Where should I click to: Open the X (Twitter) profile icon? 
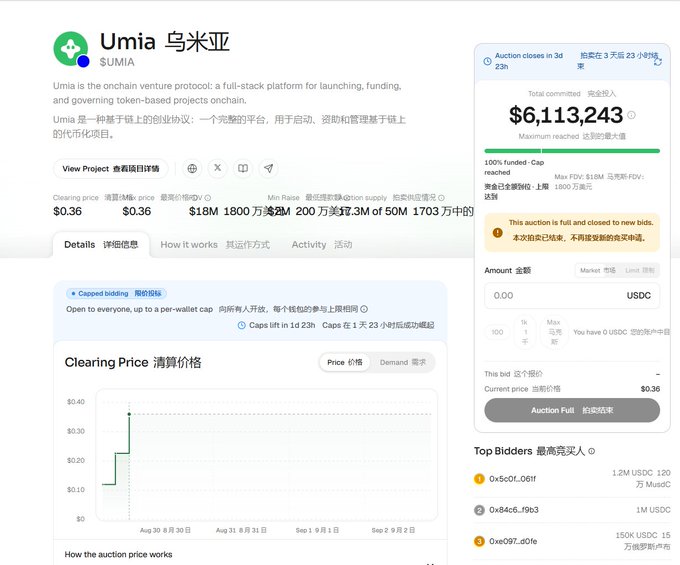[218, 168]
